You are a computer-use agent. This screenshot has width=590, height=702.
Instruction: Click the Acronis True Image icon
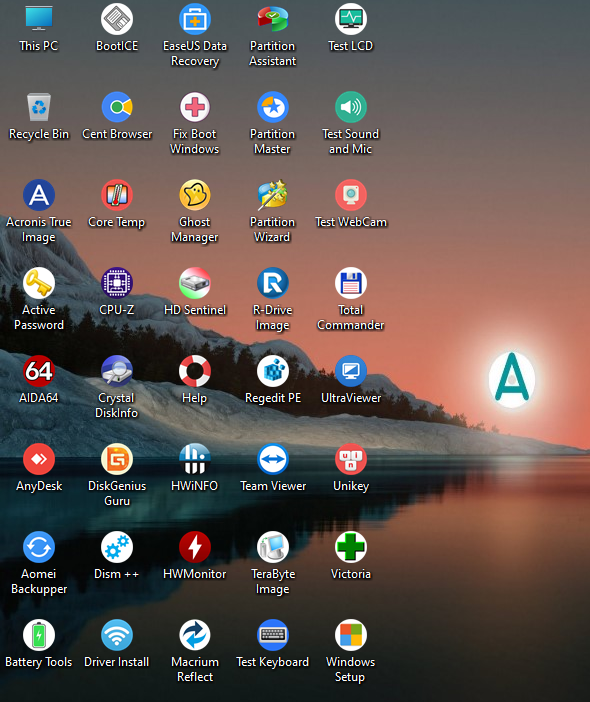point(38,195)
